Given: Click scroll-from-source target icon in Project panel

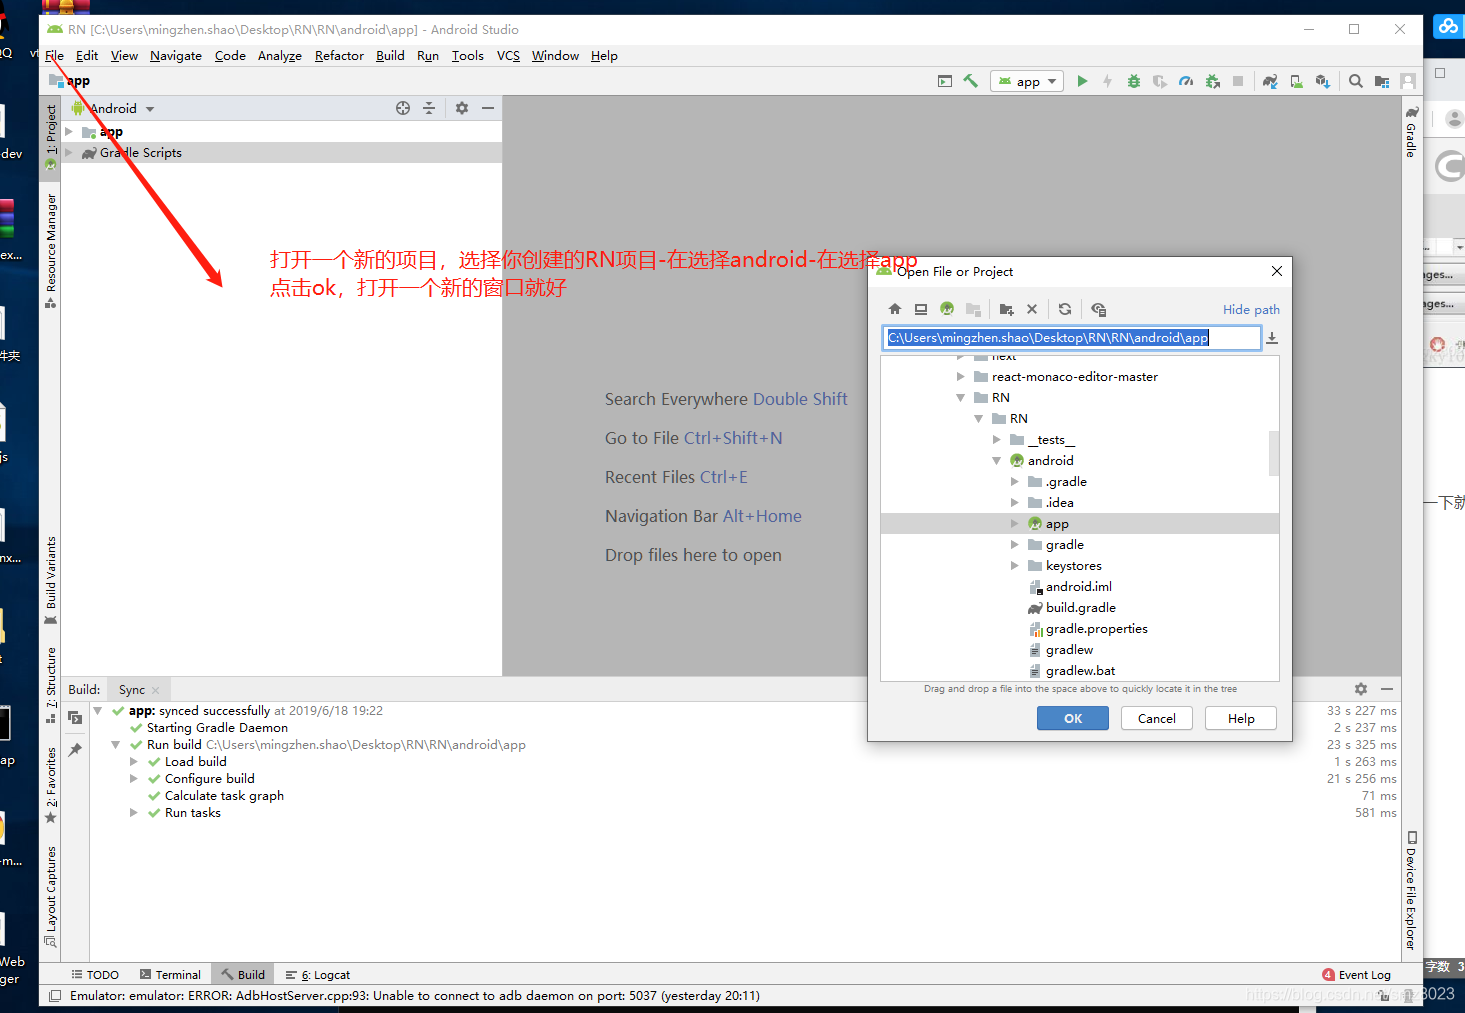Looking at the screenshot, I should (x=403, y=108).
